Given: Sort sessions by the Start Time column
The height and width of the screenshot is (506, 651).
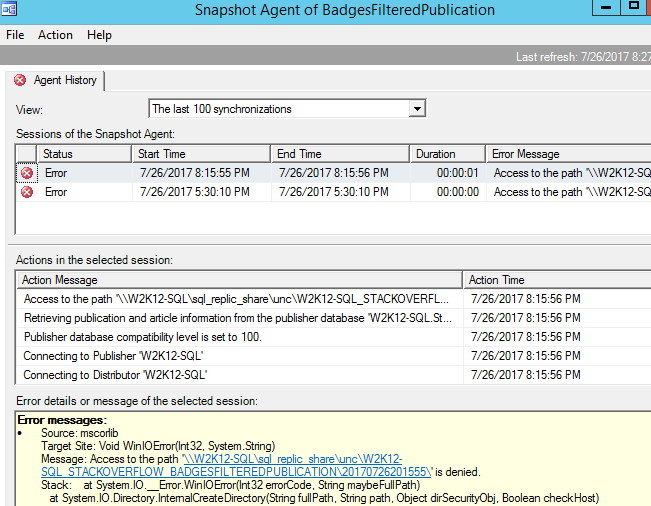Looking at the screenshot, I should [x=200, y=154].
